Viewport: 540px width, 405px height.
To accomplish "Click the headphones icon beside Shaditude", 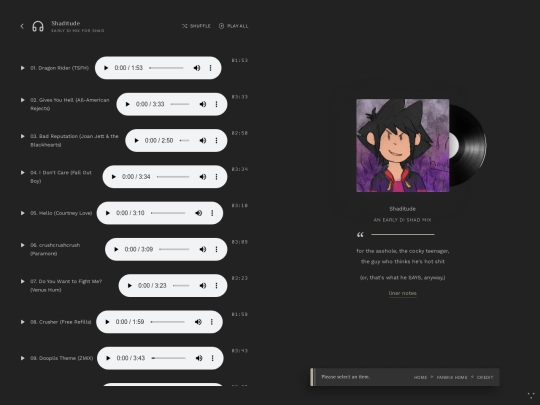I will [38, 27].
